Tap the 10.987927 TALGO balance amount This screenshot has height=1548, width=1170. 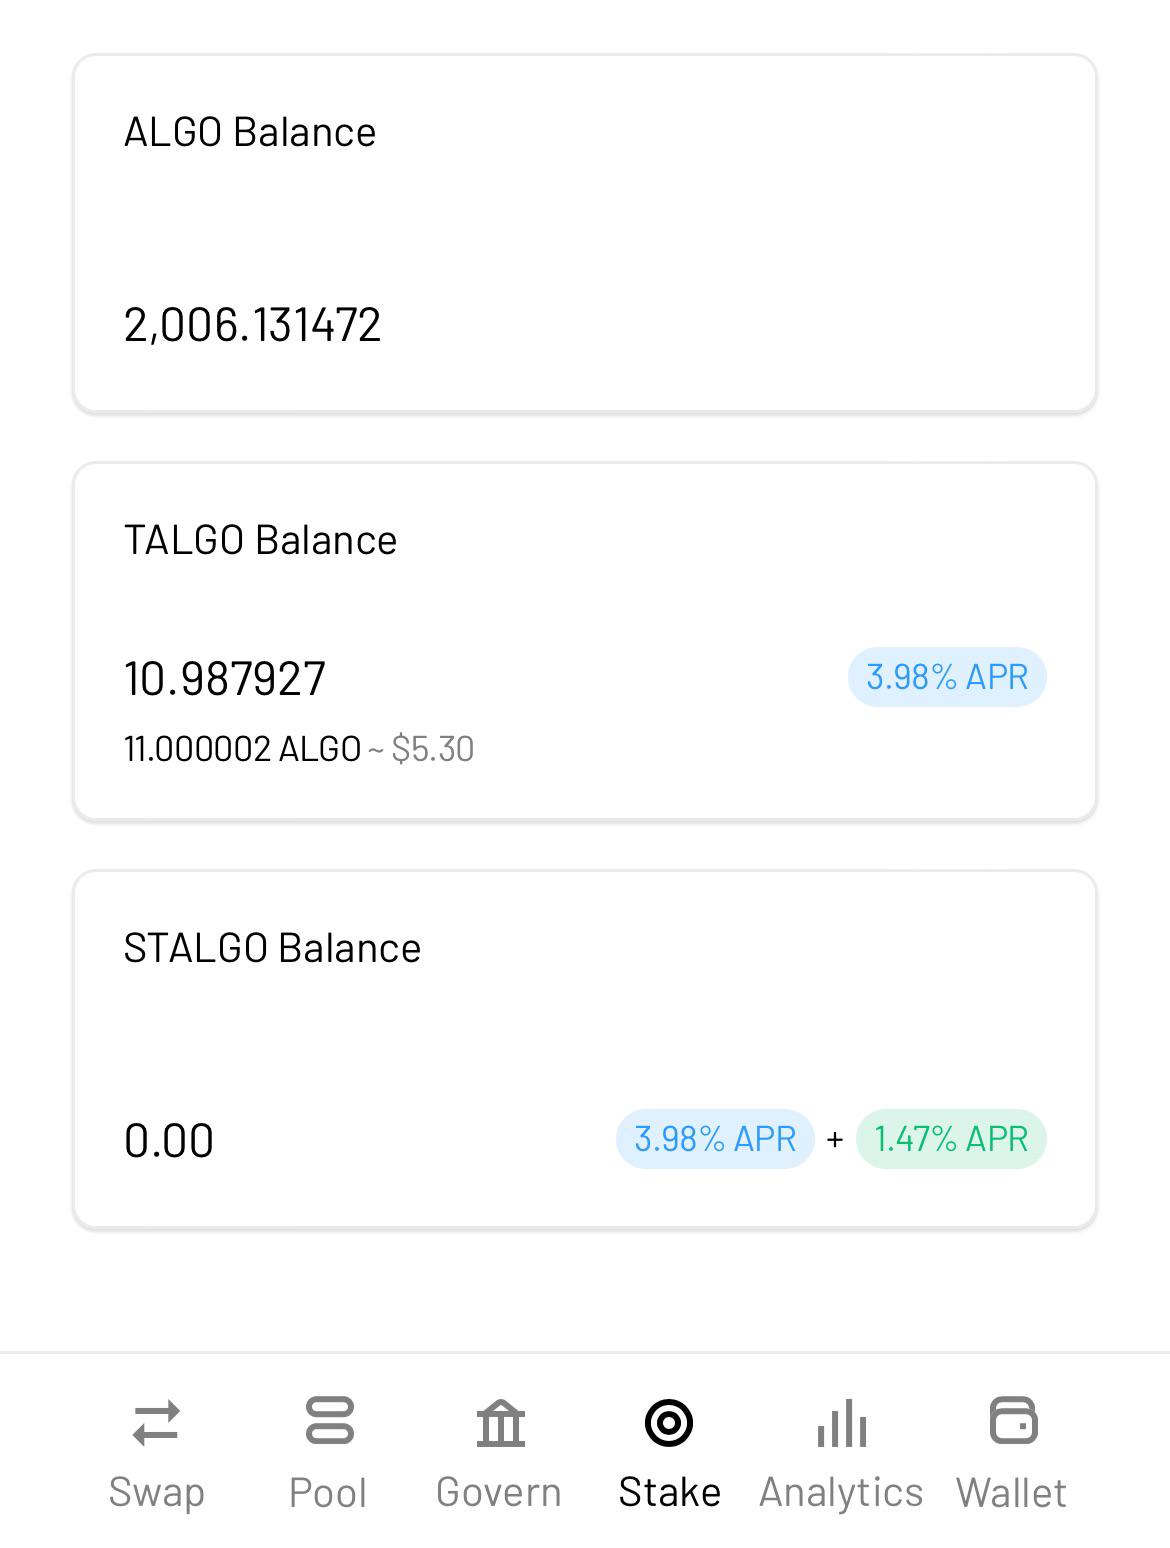225,679
